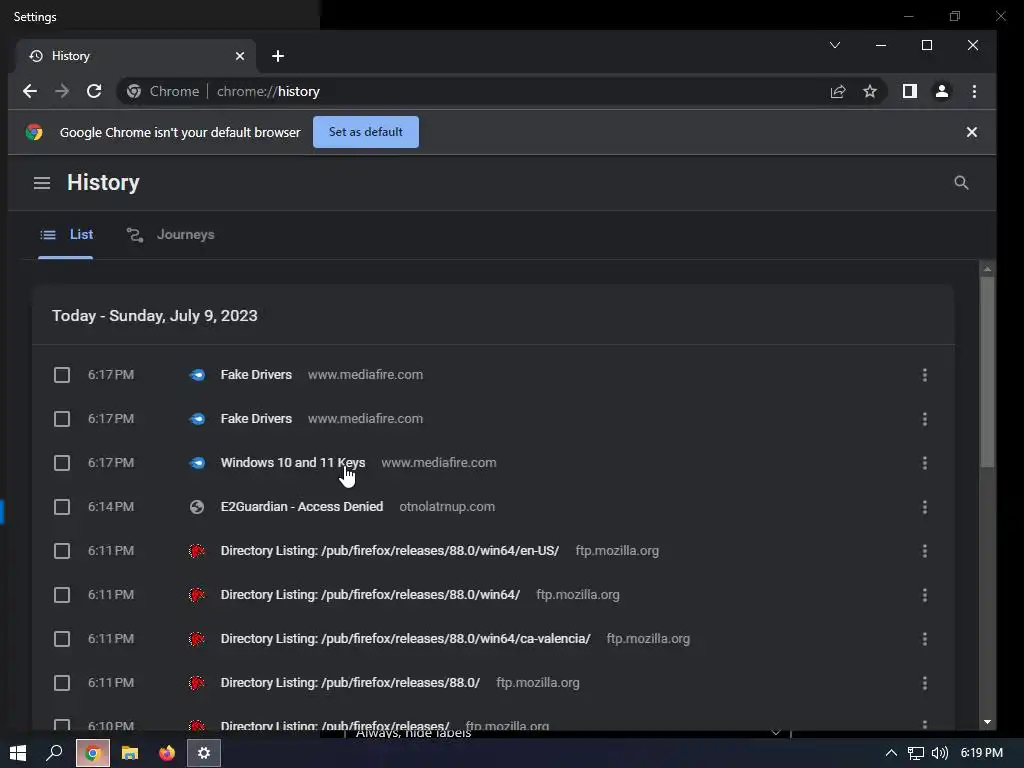Open Windows taskbar search
1024x768 pixels.
point(54,753)
